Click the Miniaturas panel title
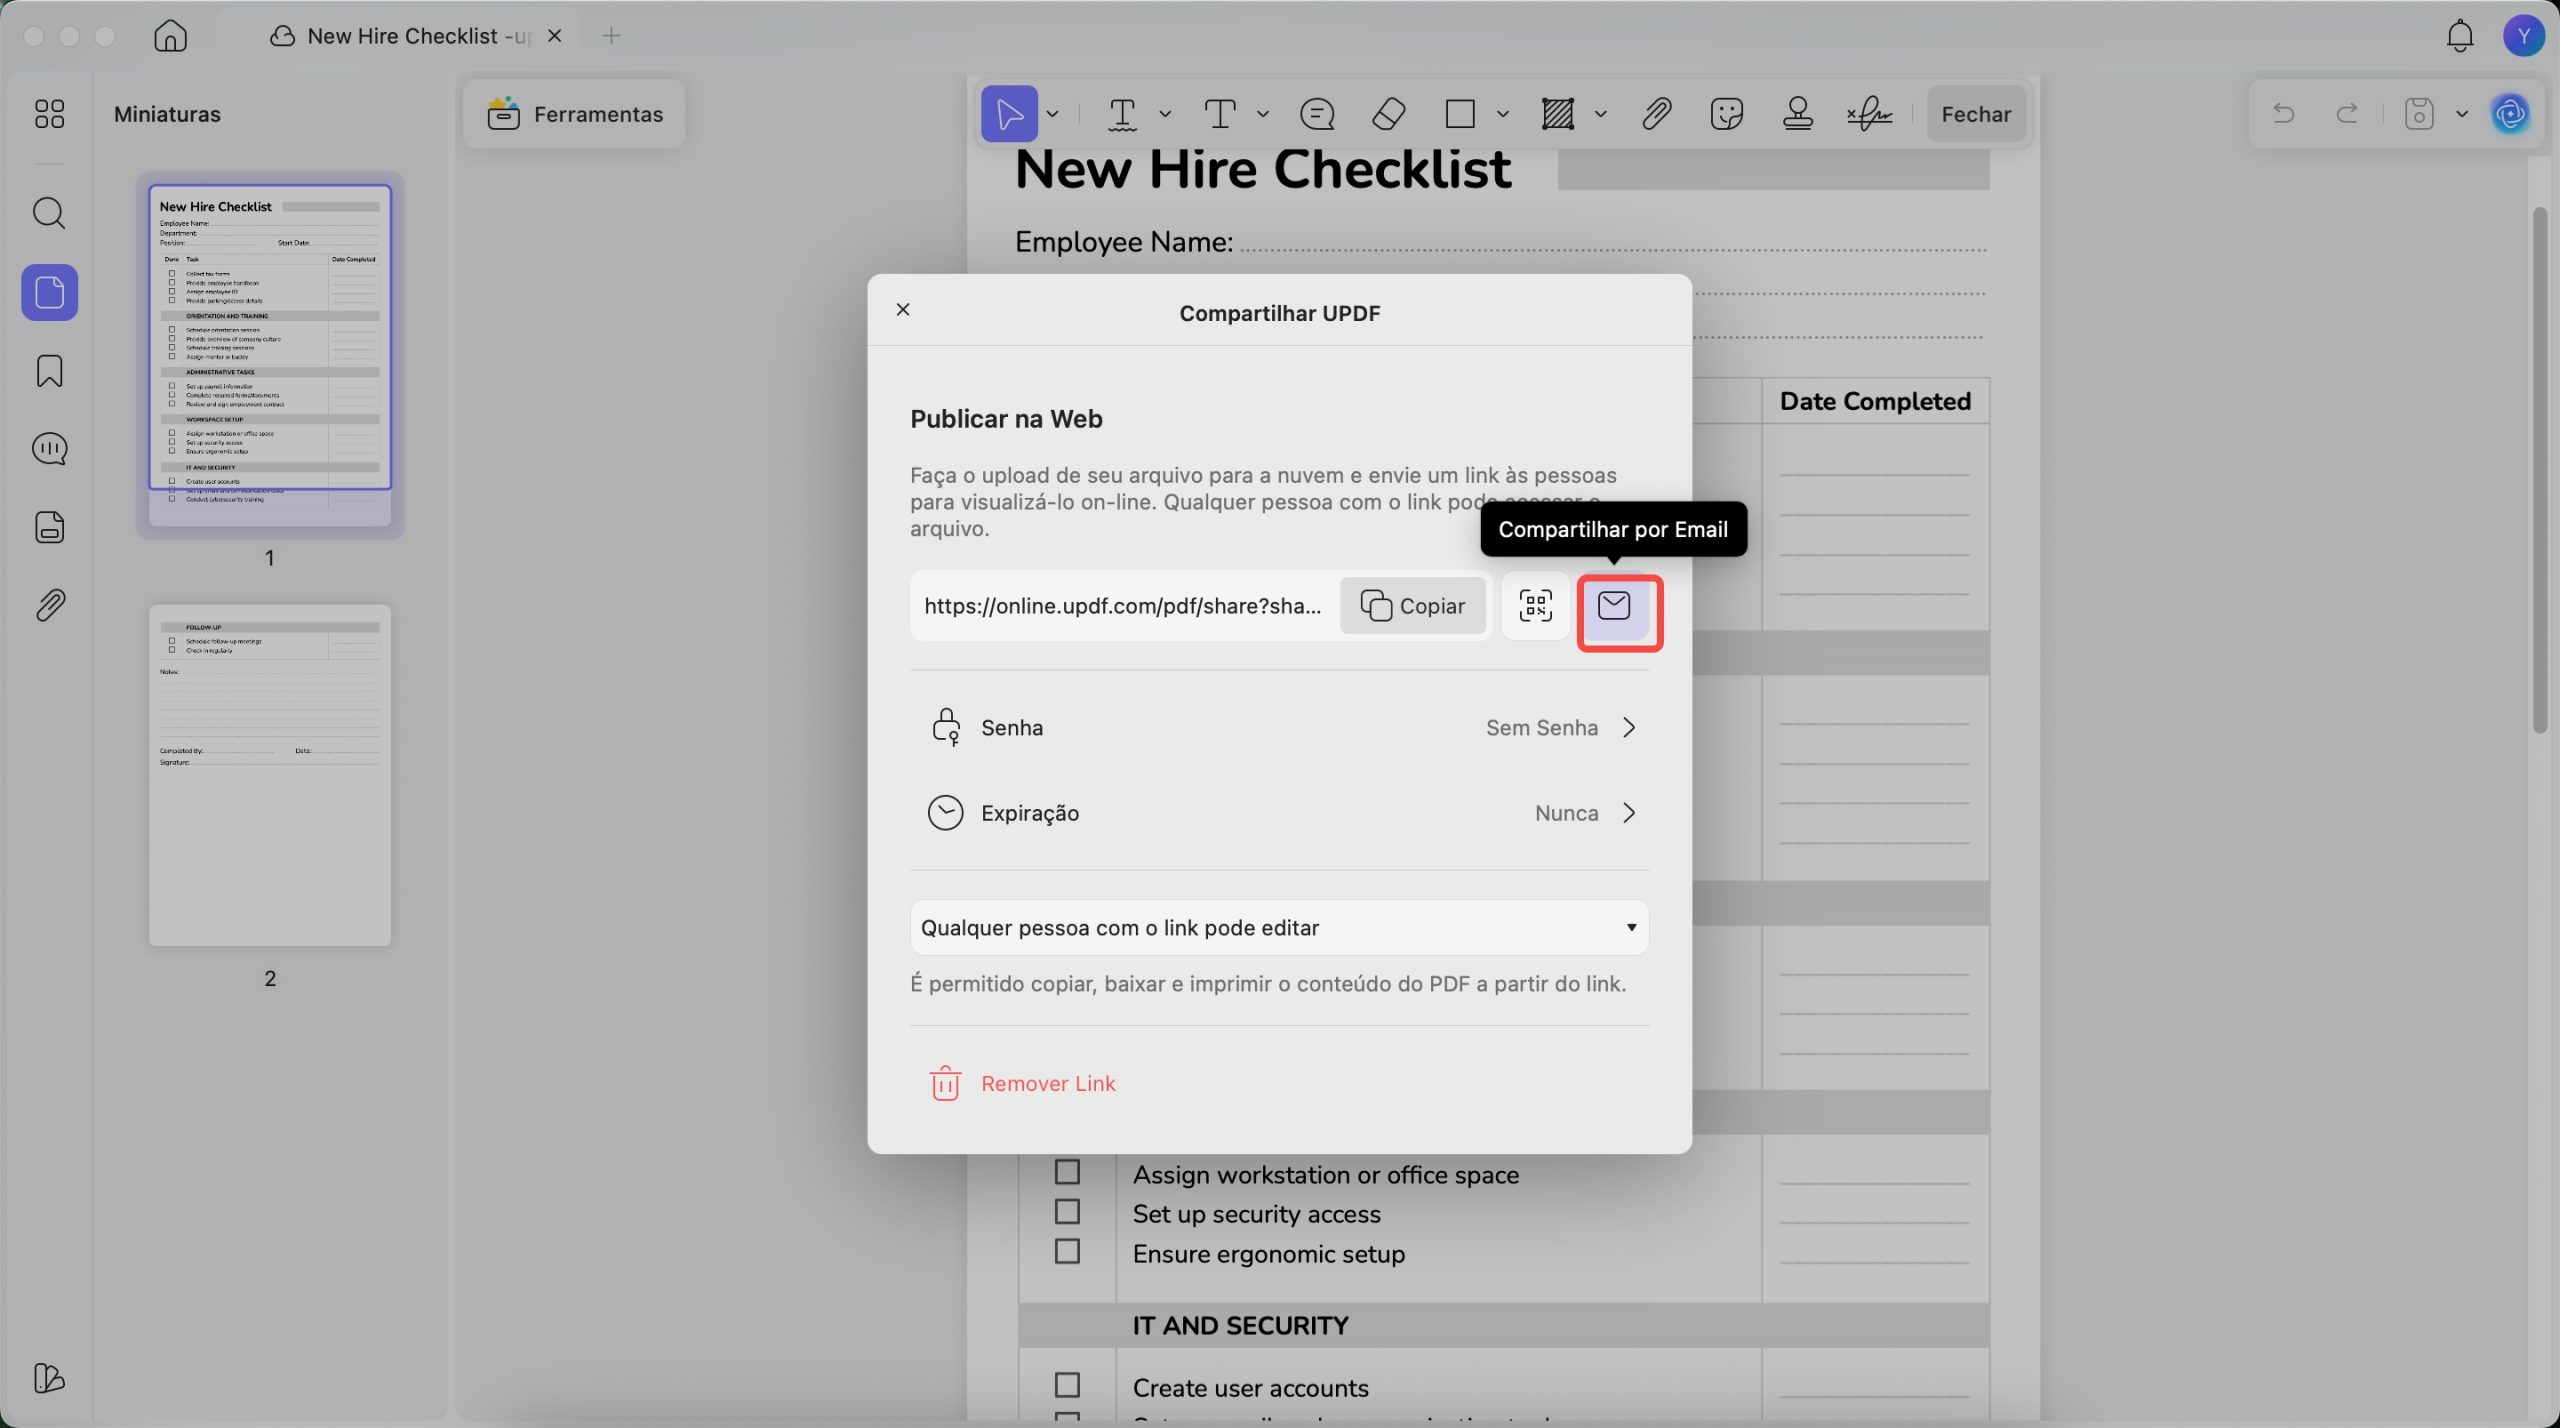The width and height of the screenshot is (2560, 1428). [167, 114]
